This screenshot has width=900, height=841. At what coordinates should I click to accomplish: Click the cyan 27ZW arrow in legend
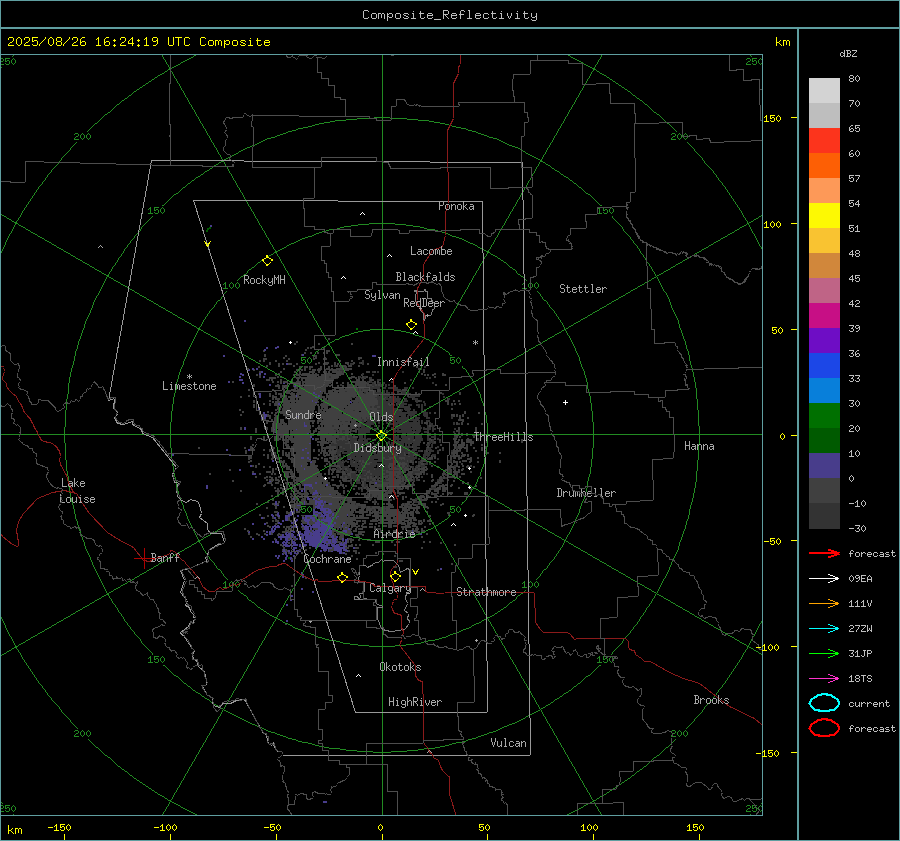click(x=824, y=629)
